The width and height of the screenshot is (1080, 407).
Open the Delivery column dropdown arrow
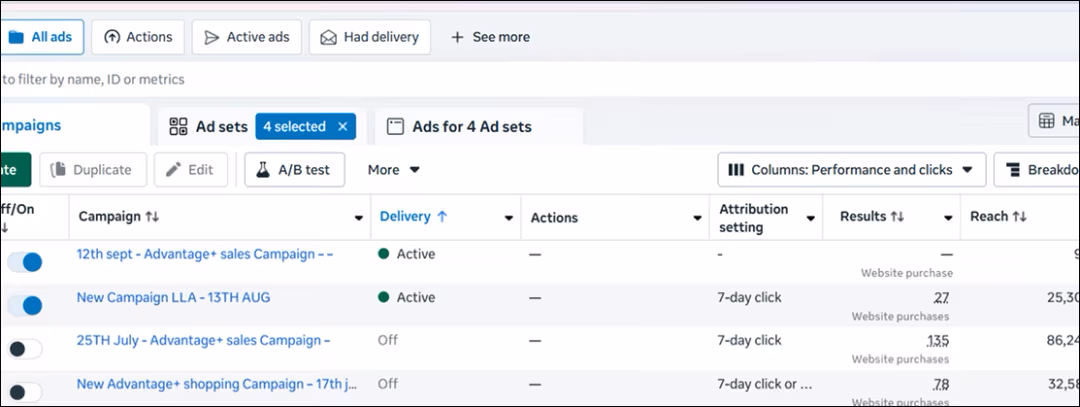coord(508,218)
